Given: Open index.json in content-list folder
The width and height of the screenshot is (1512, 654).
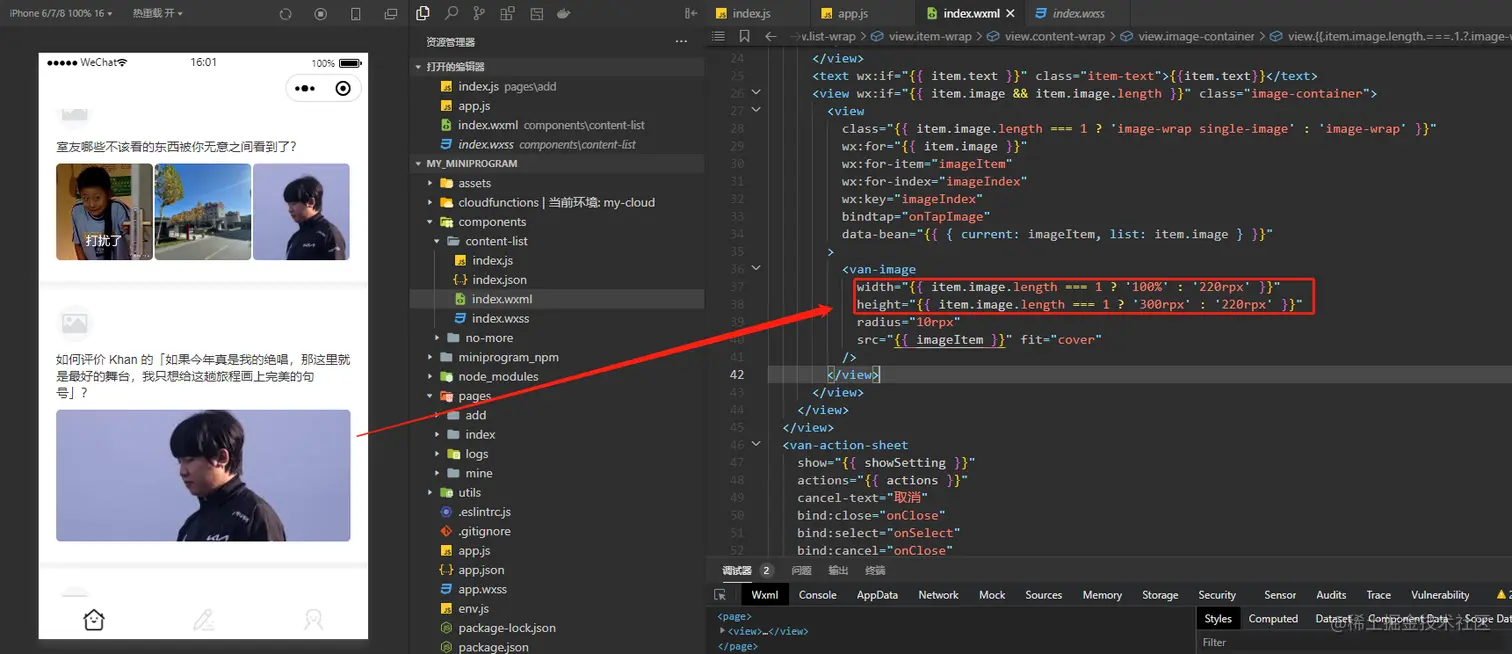Looking at the screenshot, I should coord(499,280).
